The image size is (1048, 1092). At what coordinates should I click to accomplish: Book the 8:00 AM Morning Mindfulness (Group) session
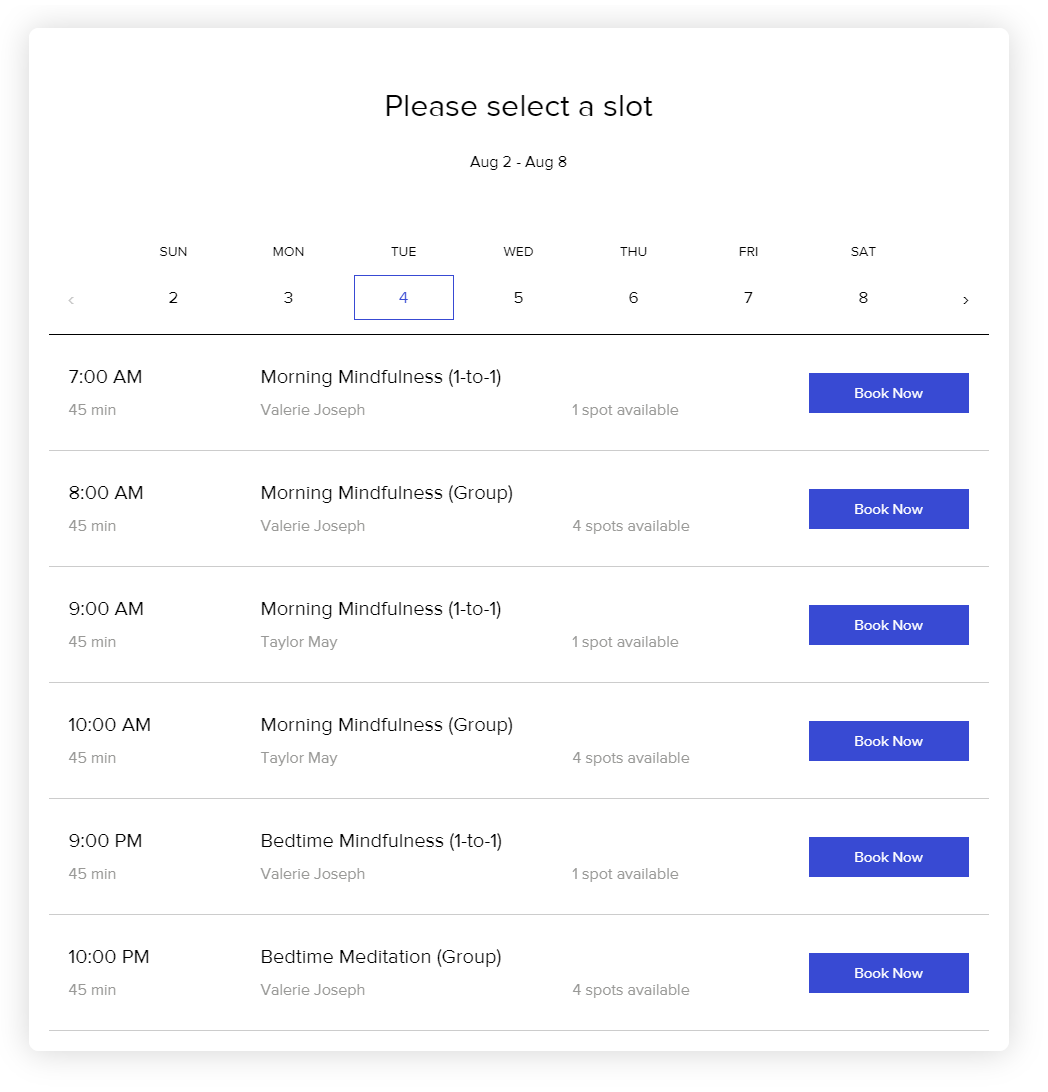[x=888, y=509]
